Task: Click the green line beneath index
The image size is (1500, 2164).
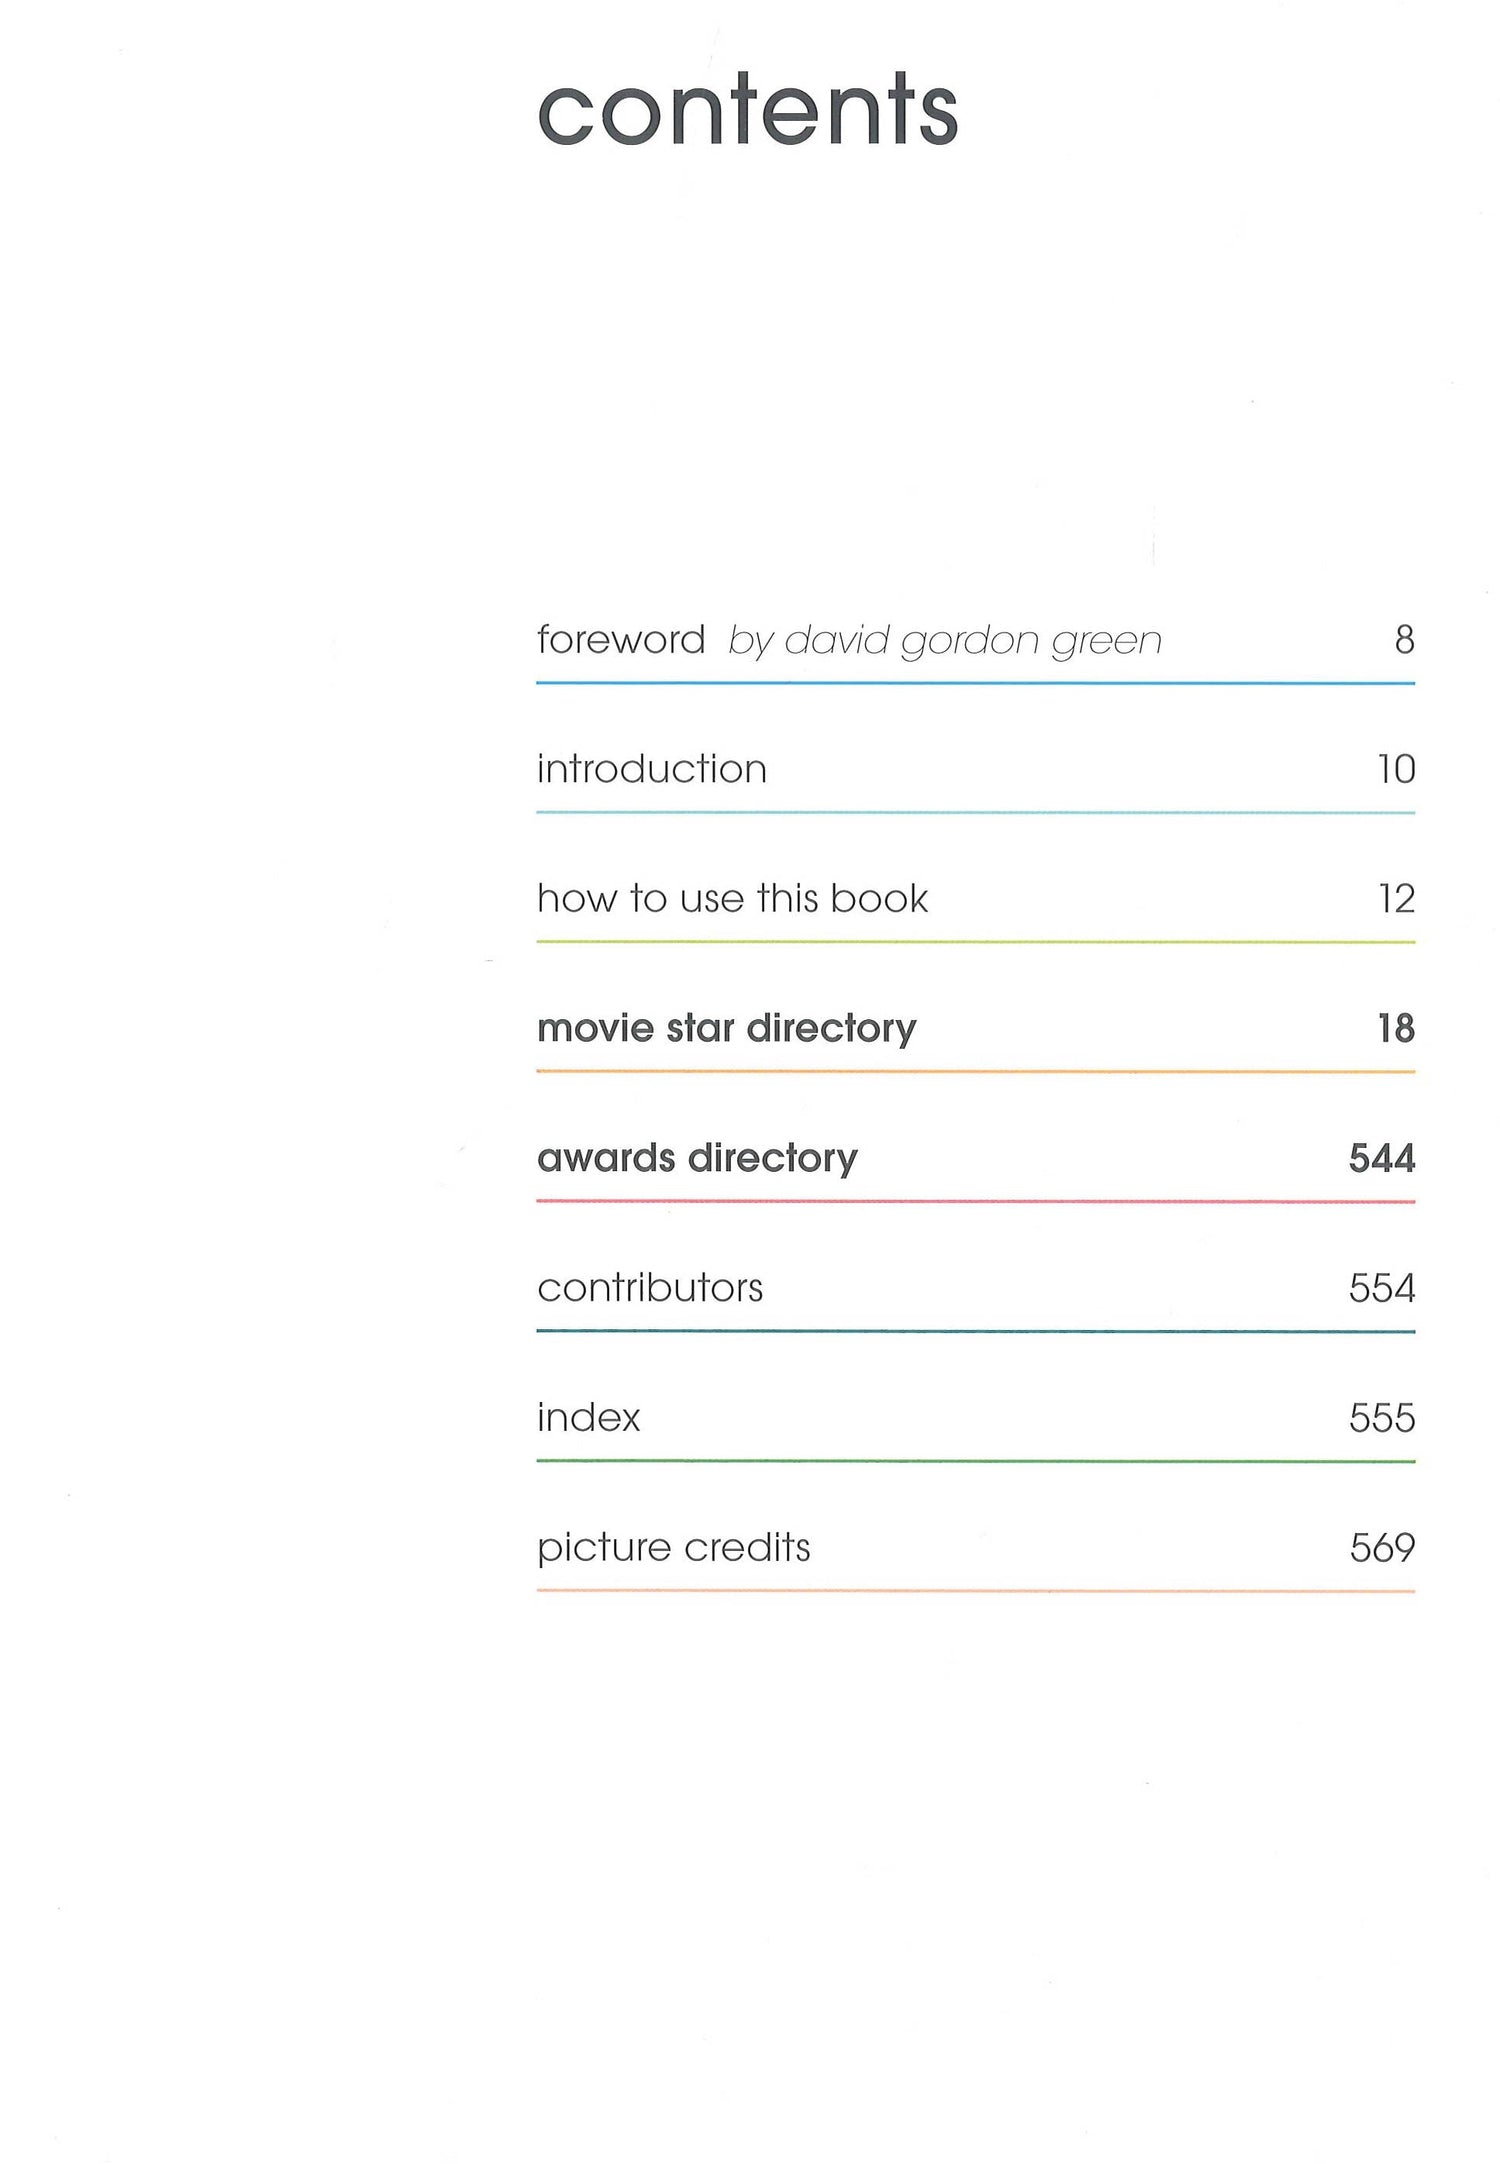Action: [975, 1461]
